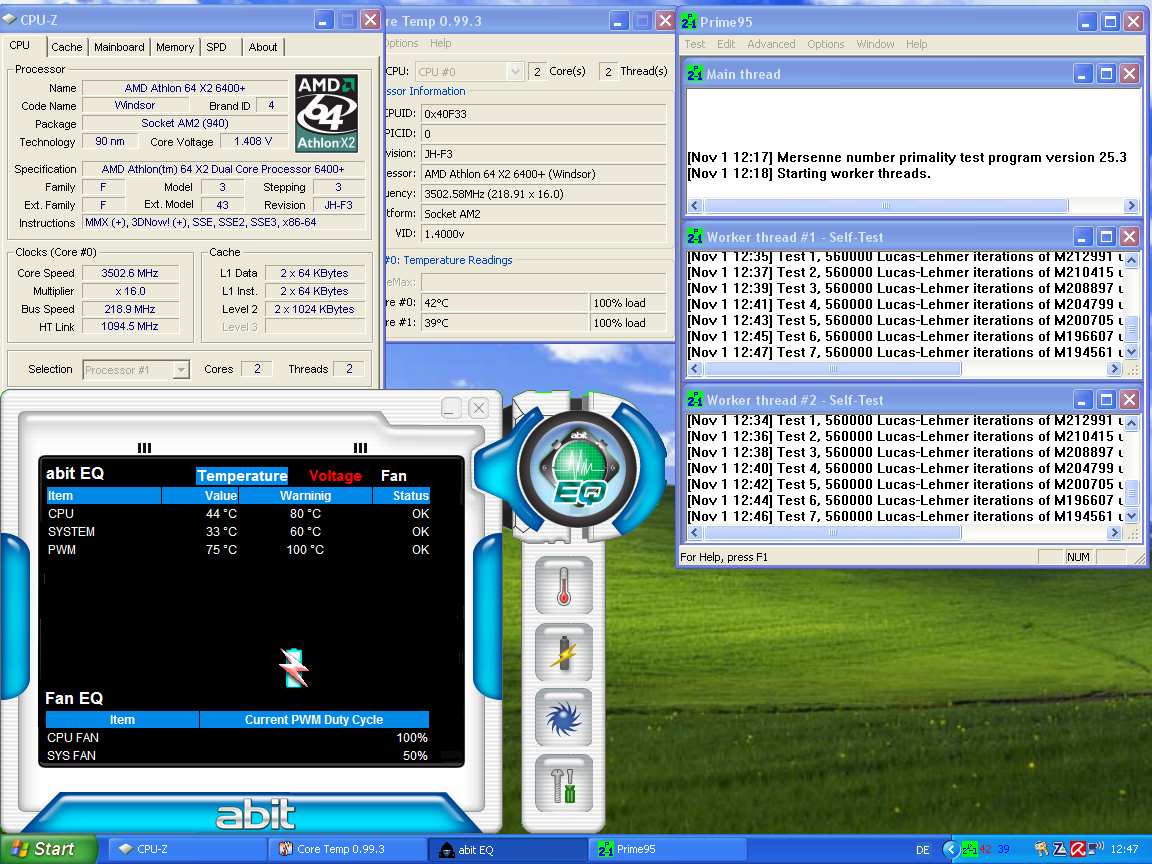Expand hidden tray icons arrow
This screenshot has width=1152, height=864.
pyautogui.click(x=950, y=849)
